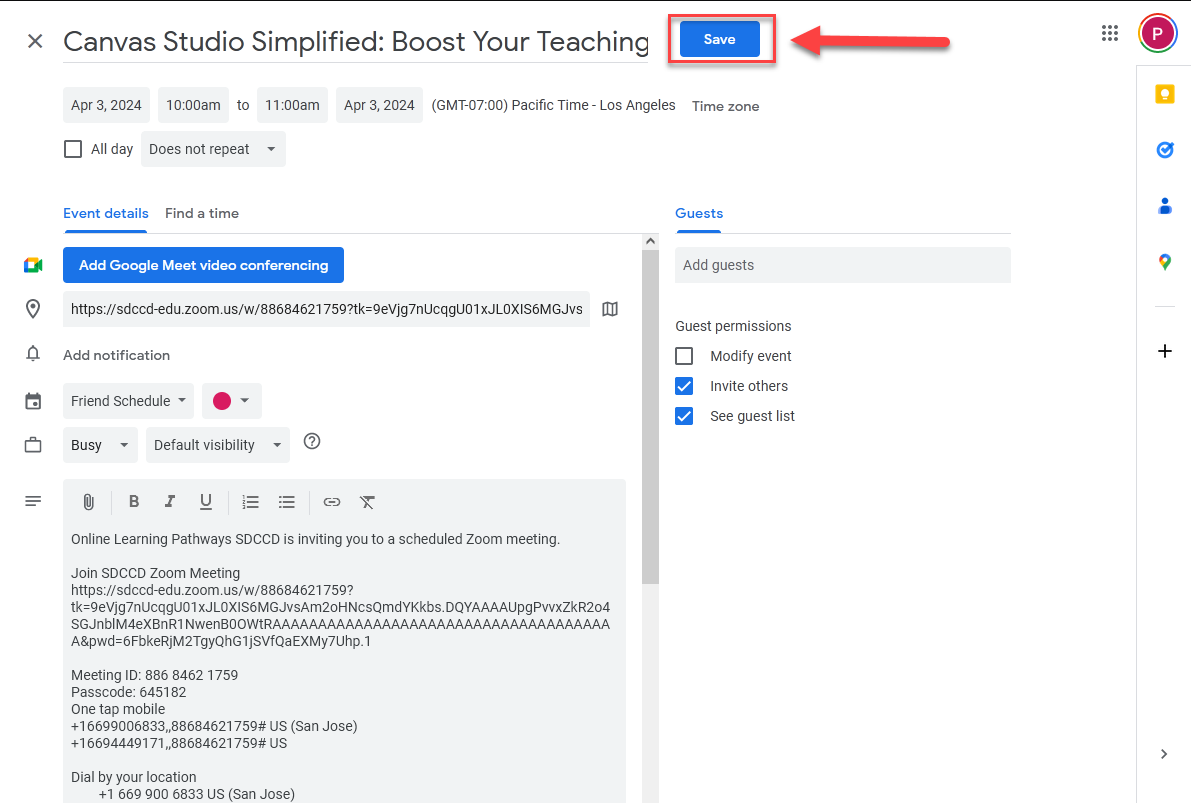Enable the All day checkbox
The height and width of the screenshot is (803, 1191).
(x=73, y=149)
